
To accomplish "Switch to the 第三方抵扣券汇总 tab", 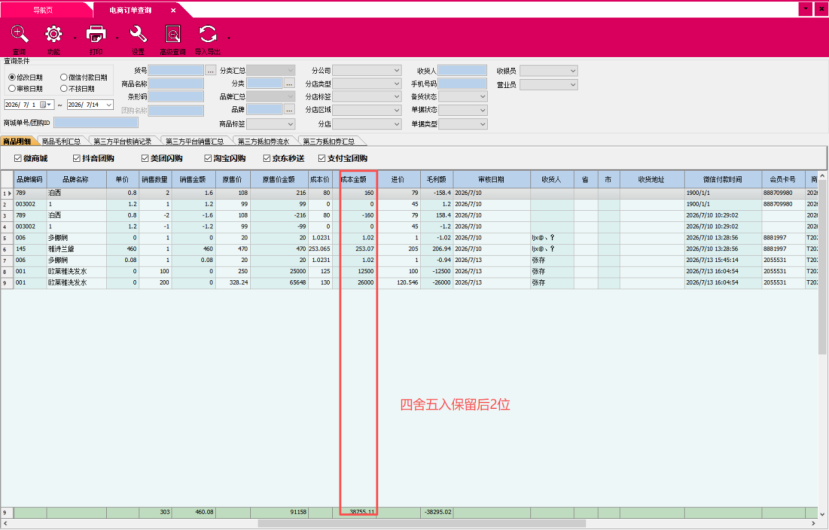I will point(329,141).
